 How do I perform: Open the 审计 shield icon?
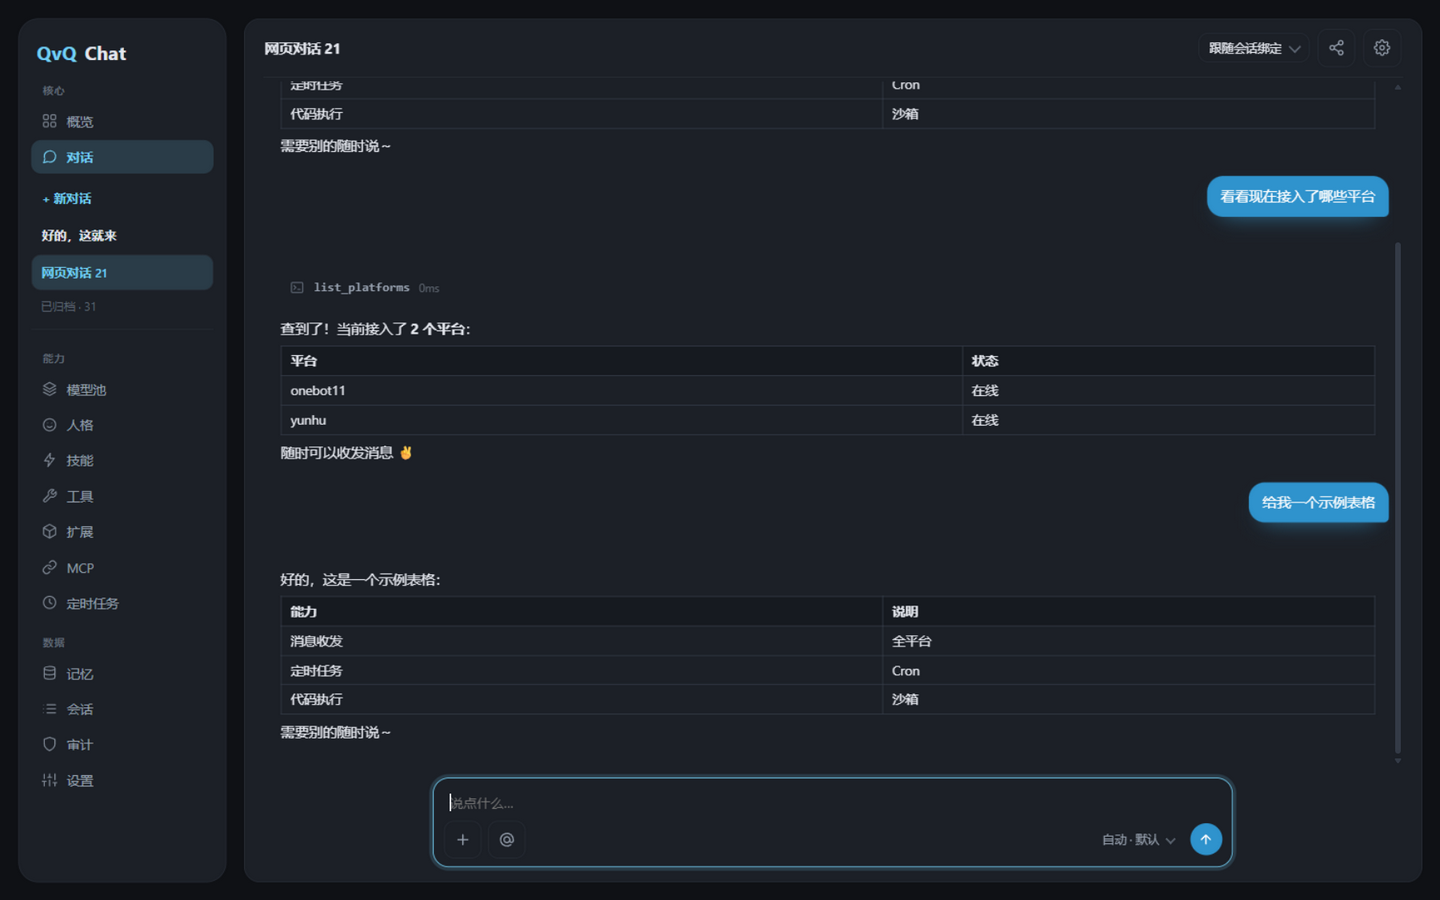coord(49,745)
